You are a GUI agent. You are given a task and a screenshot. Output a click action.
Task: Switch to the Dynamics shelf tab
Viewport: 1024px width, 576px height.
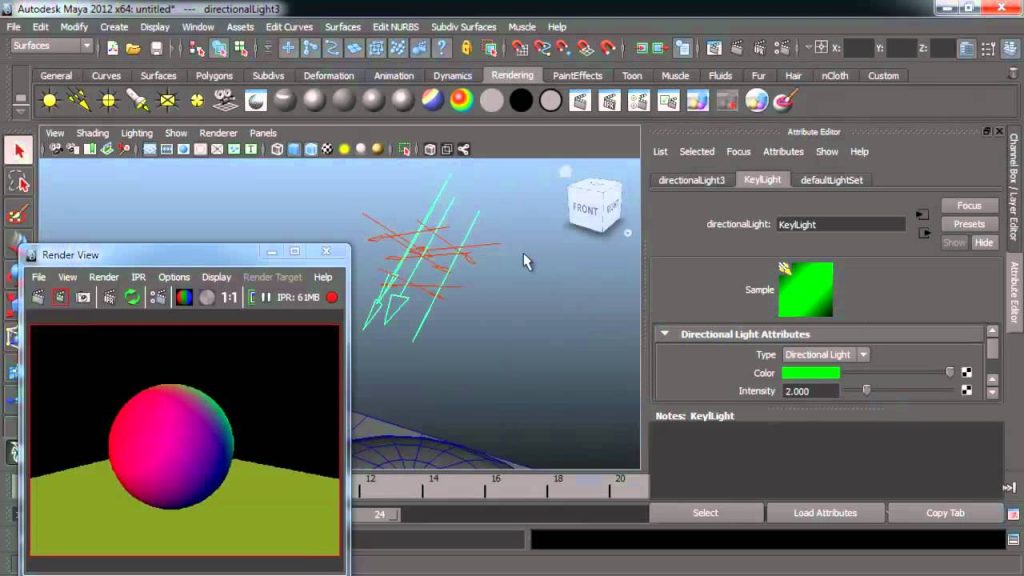pyautogui.click(x=452, y=76)
